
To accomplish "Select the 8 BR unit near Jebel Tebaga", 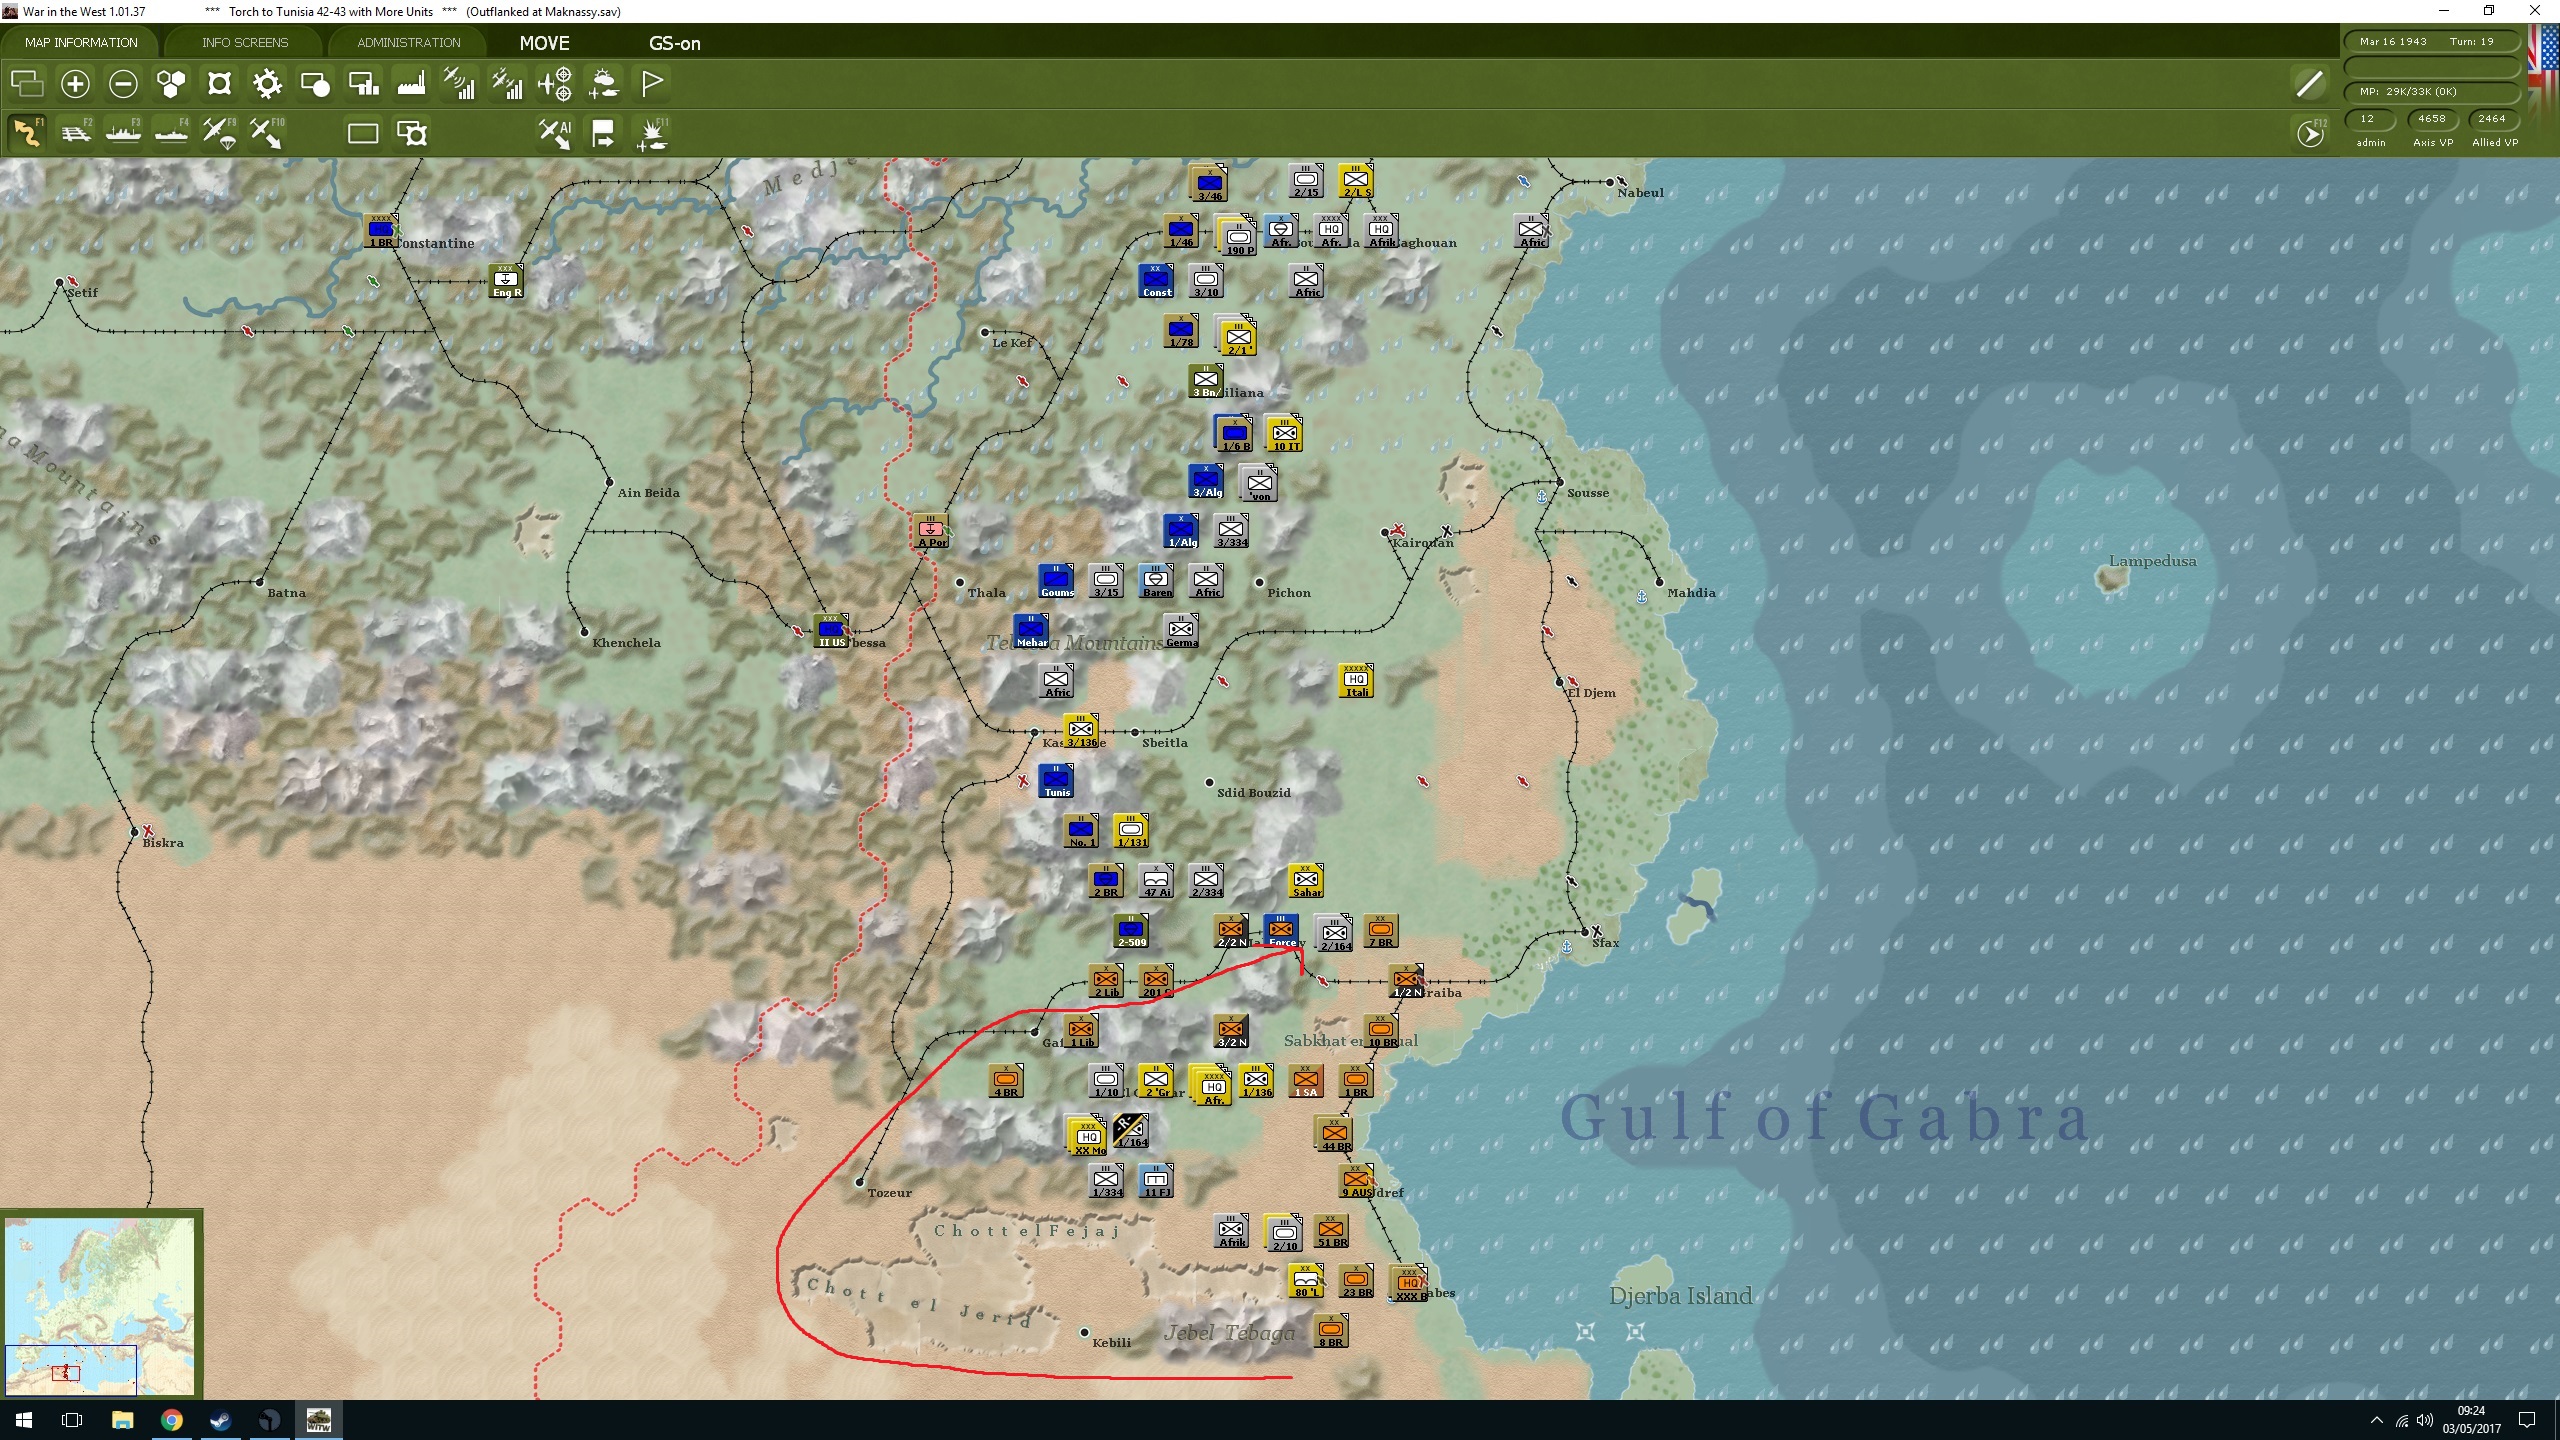I will (x=1331, y=1331).
